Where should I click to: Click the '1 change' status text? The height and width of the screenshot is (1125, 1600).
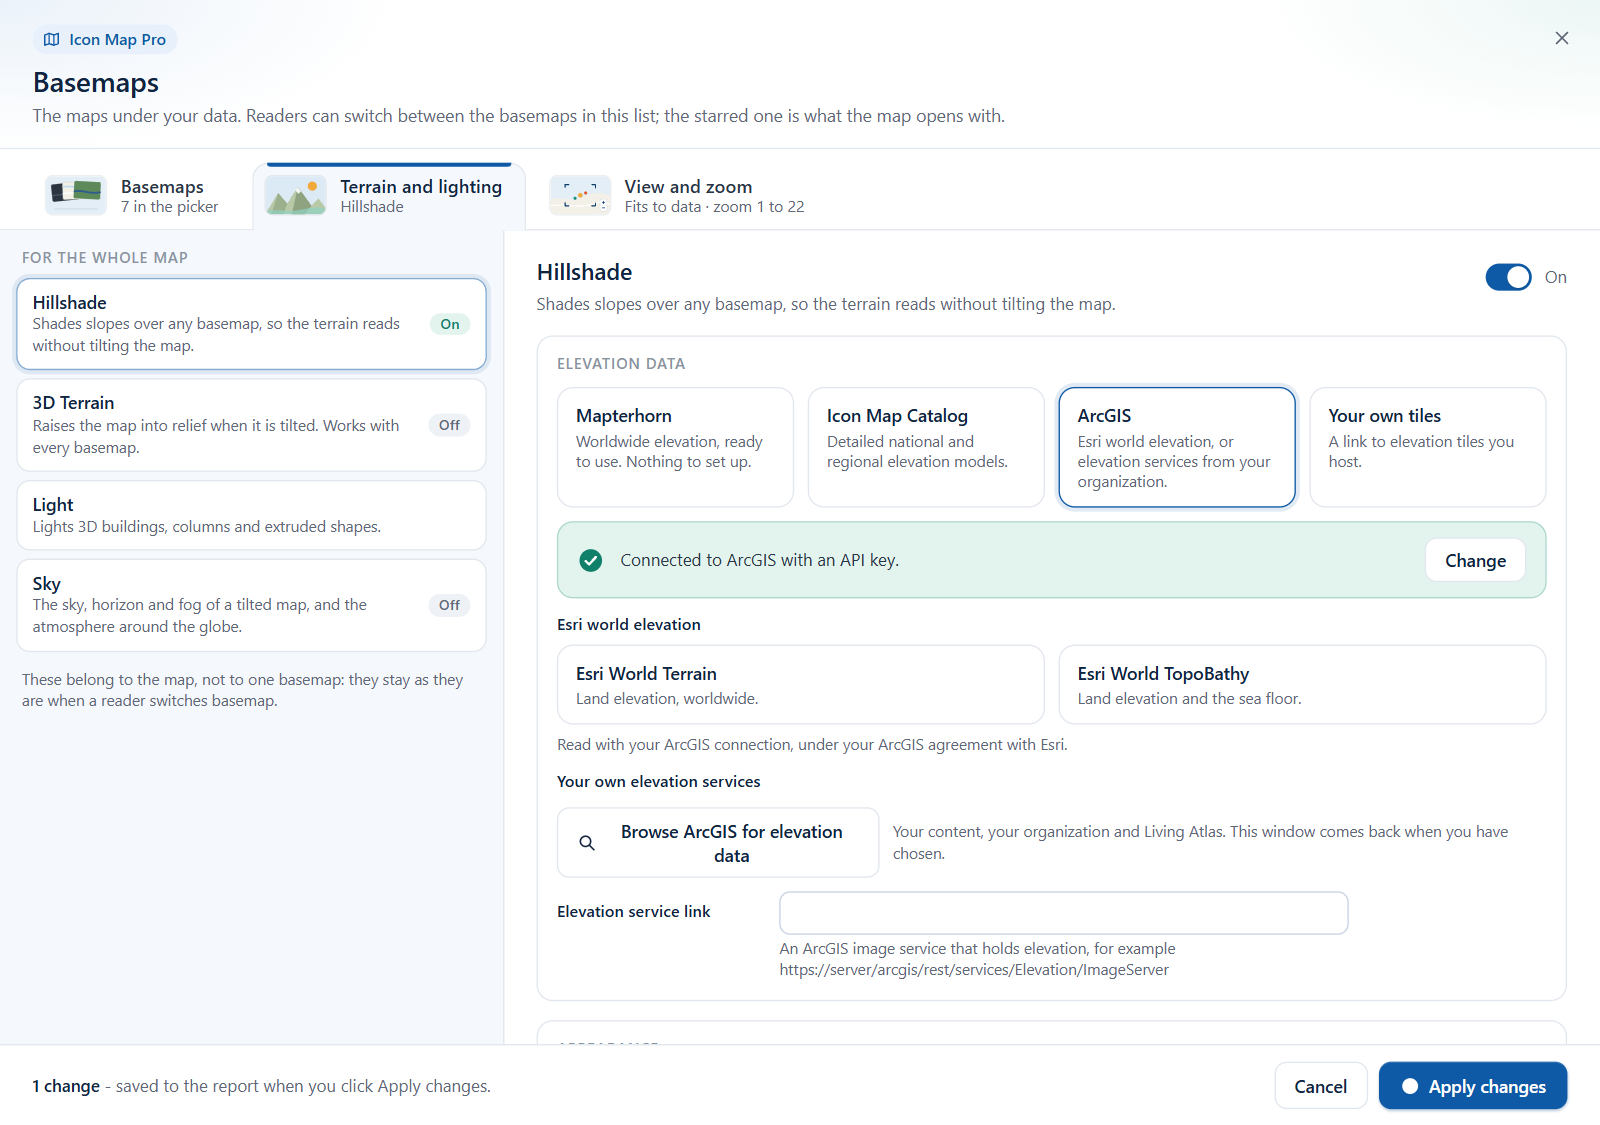click(x=66, y=1086)
